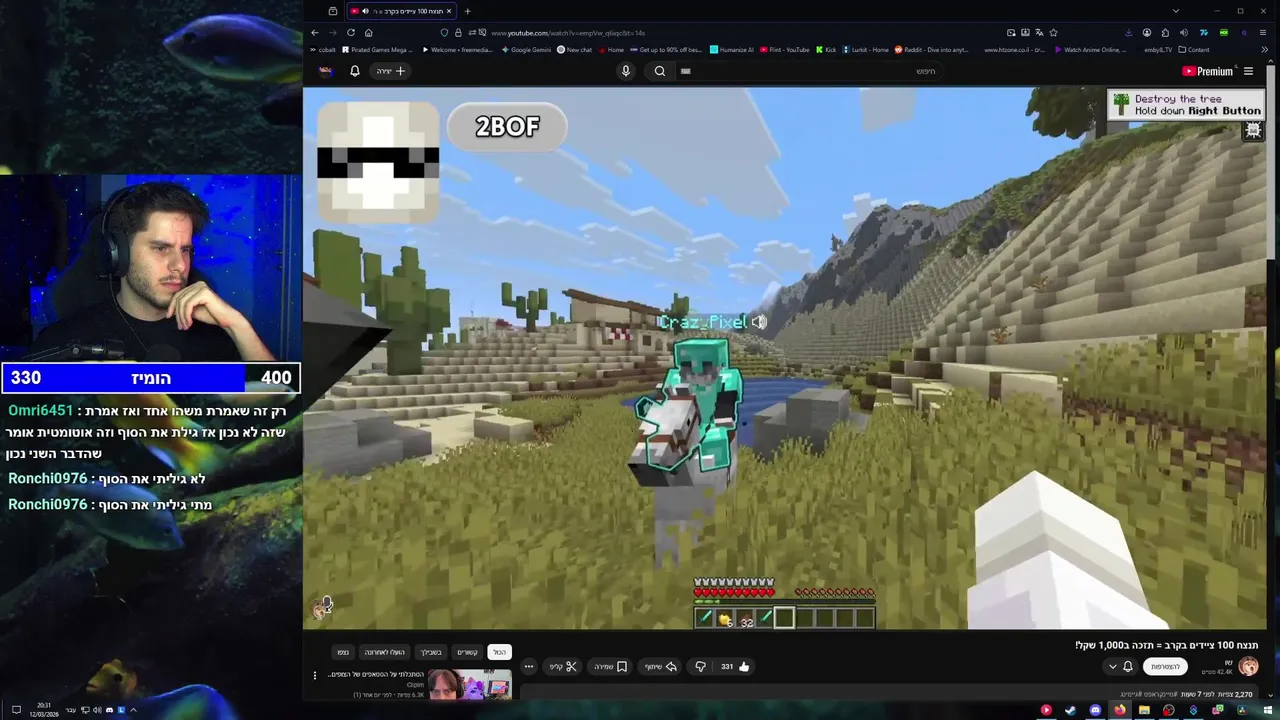Open options menu for recommended video
1280x720 pixels.
tap(315, 675)
